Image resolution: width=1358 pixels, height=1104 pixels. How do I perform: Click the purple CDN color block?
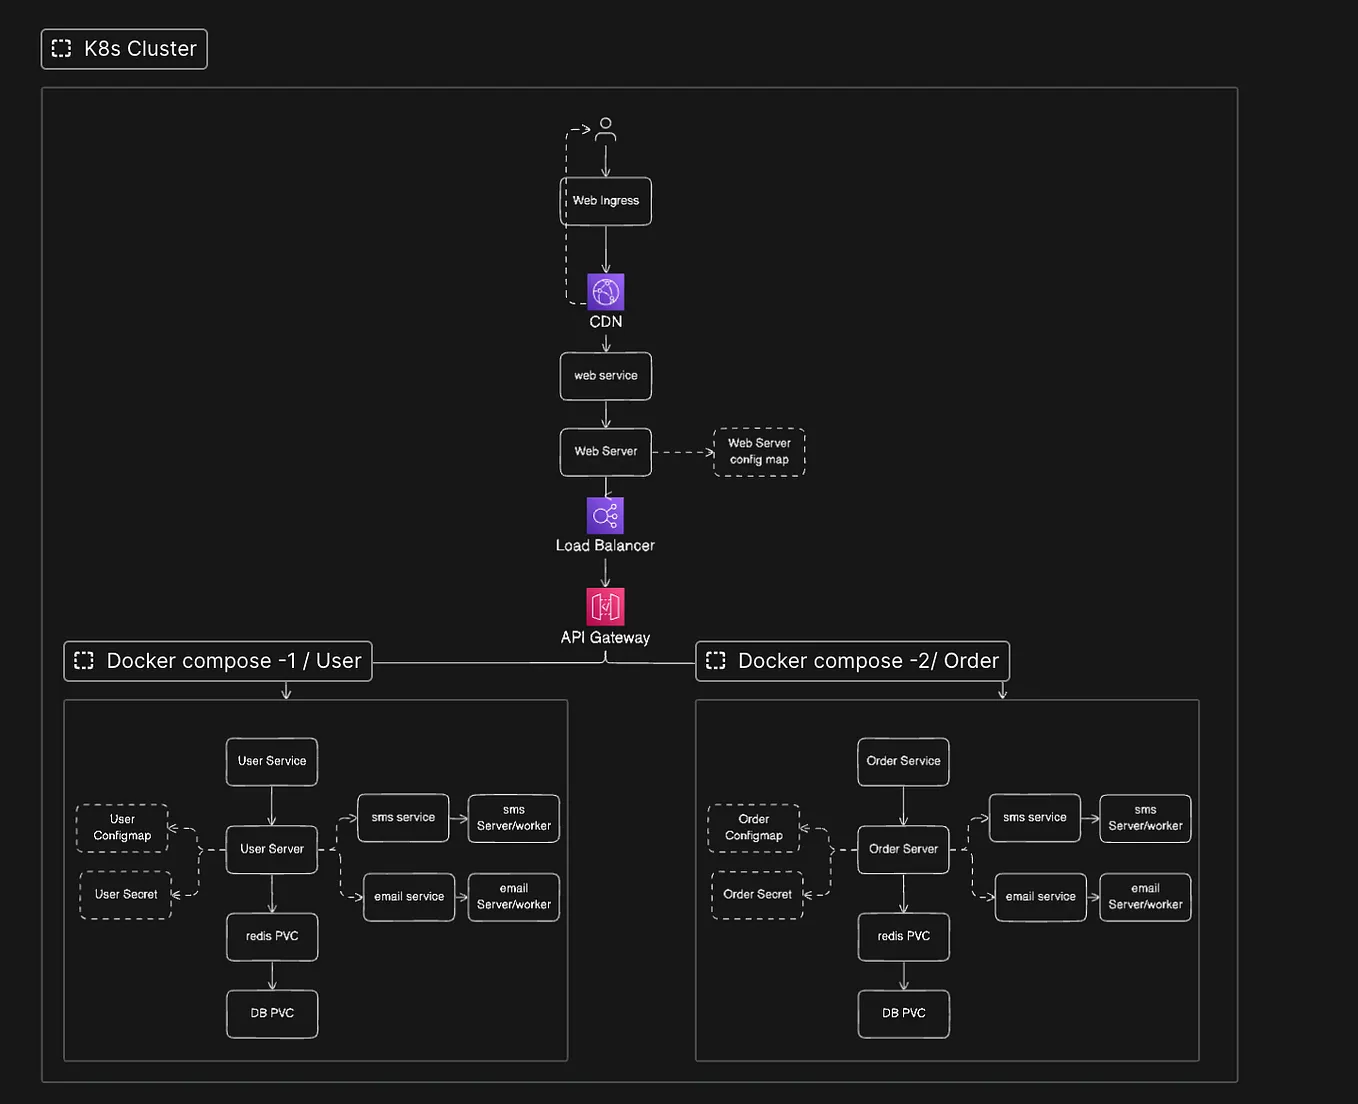(605, 291)
